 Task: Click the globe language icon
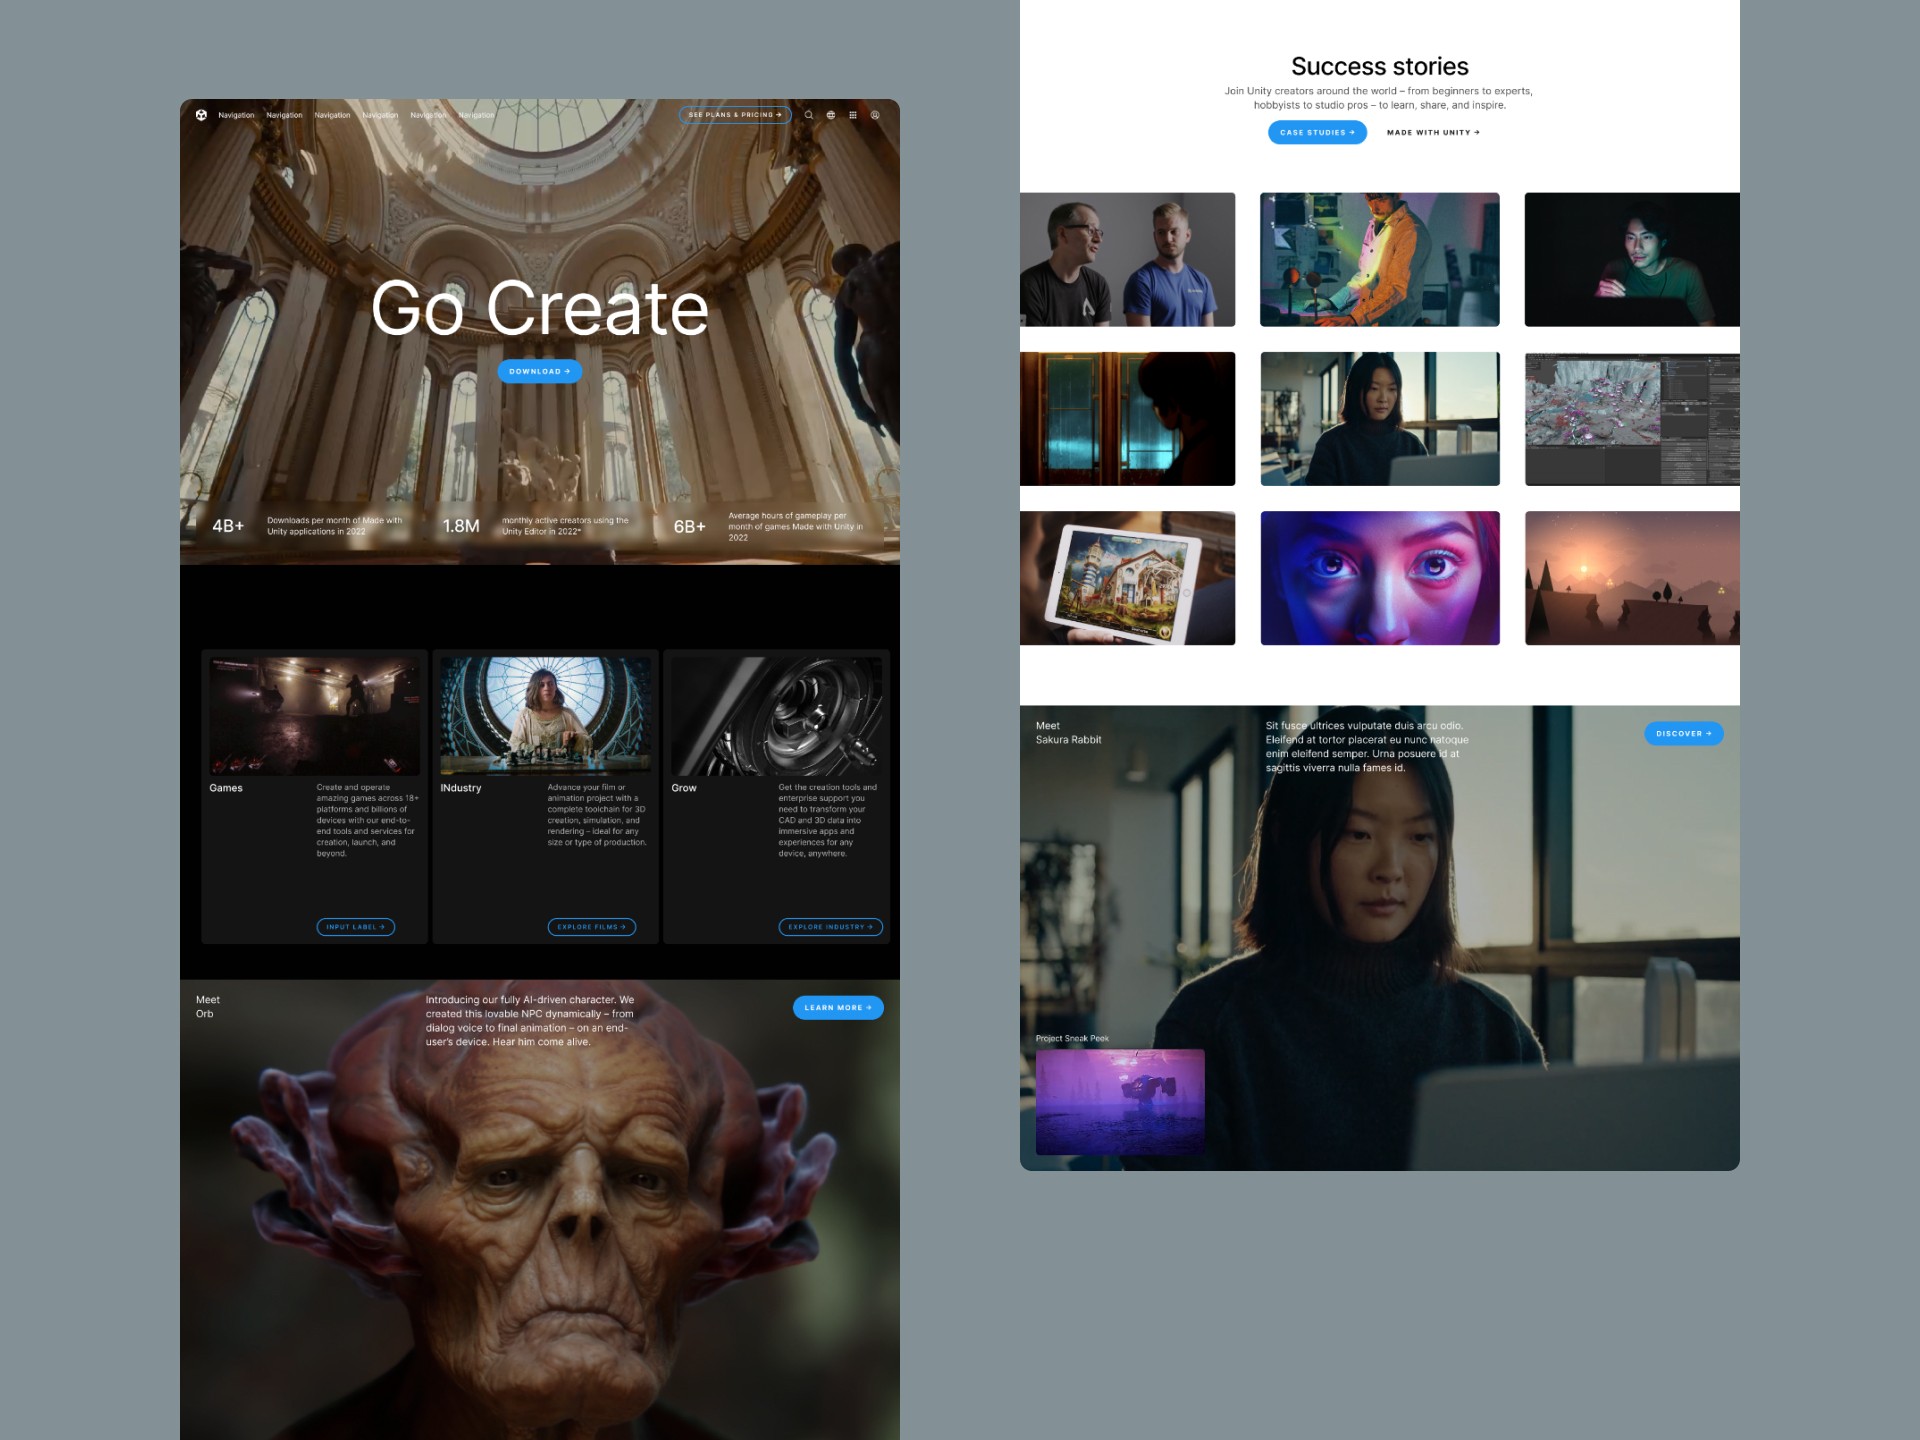pyautogui.click(x=831, y=115)
